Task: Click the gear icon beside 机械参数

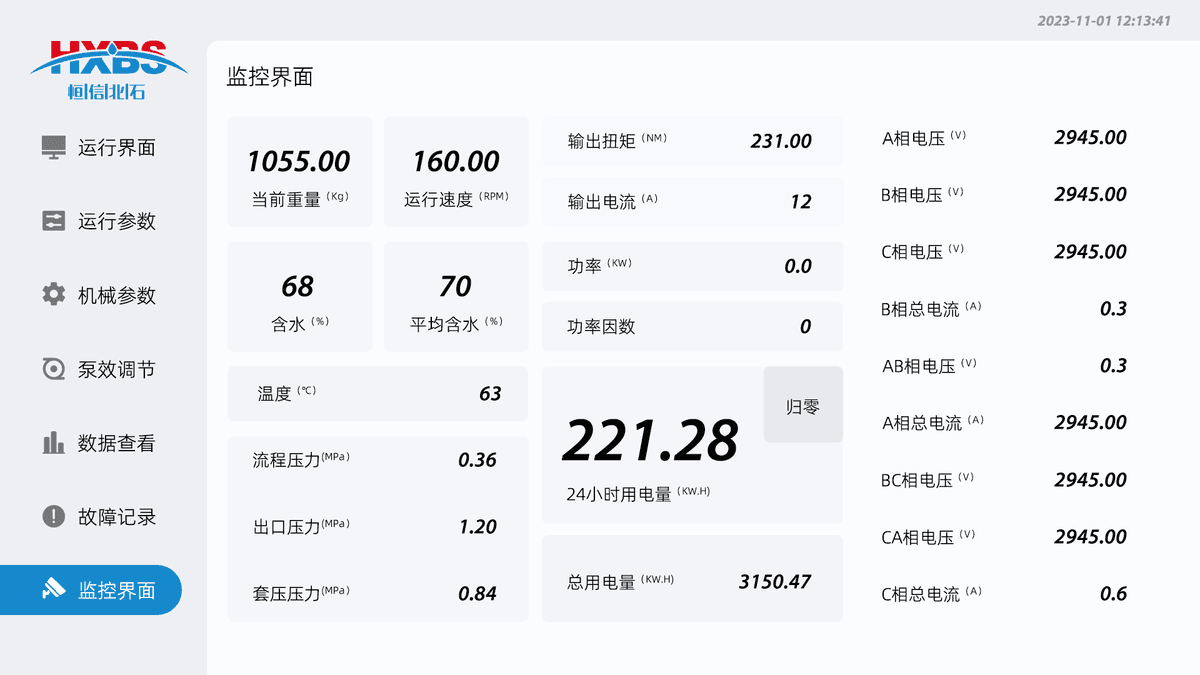Action: click(53, 295)
